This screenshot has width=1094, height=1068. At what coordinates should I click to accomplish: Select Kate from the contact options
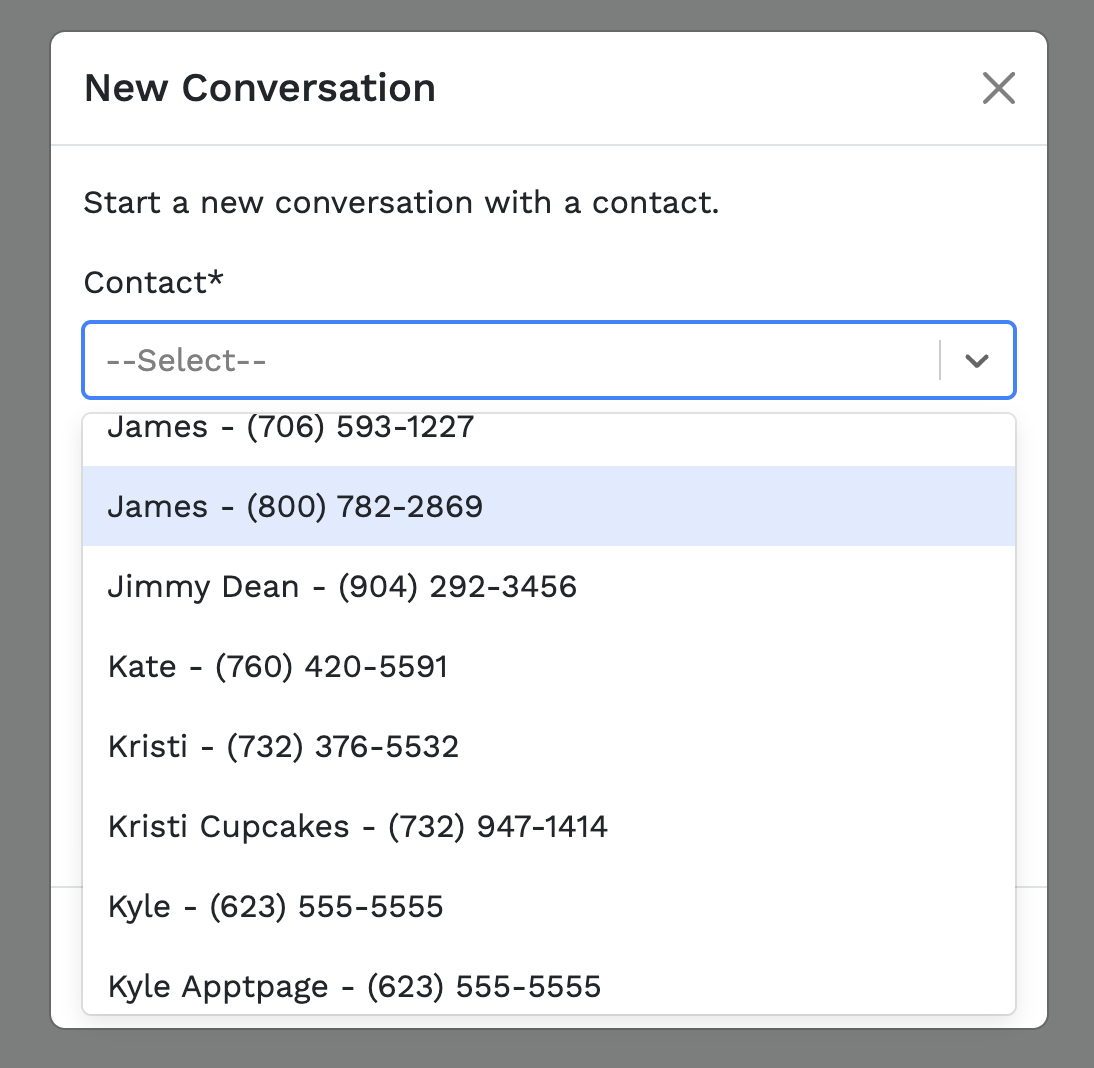548,666
